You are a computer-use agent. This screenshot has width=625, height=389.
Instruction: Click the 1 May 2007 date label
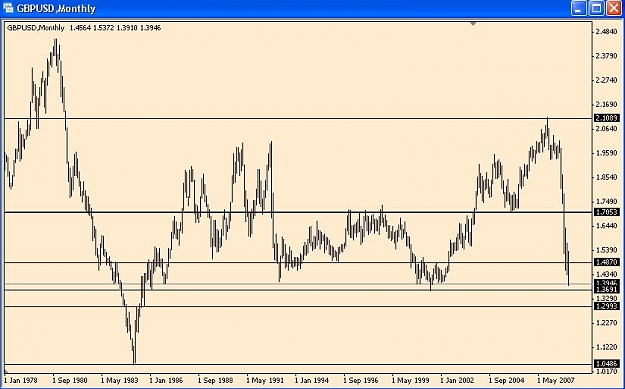[556, 380]
